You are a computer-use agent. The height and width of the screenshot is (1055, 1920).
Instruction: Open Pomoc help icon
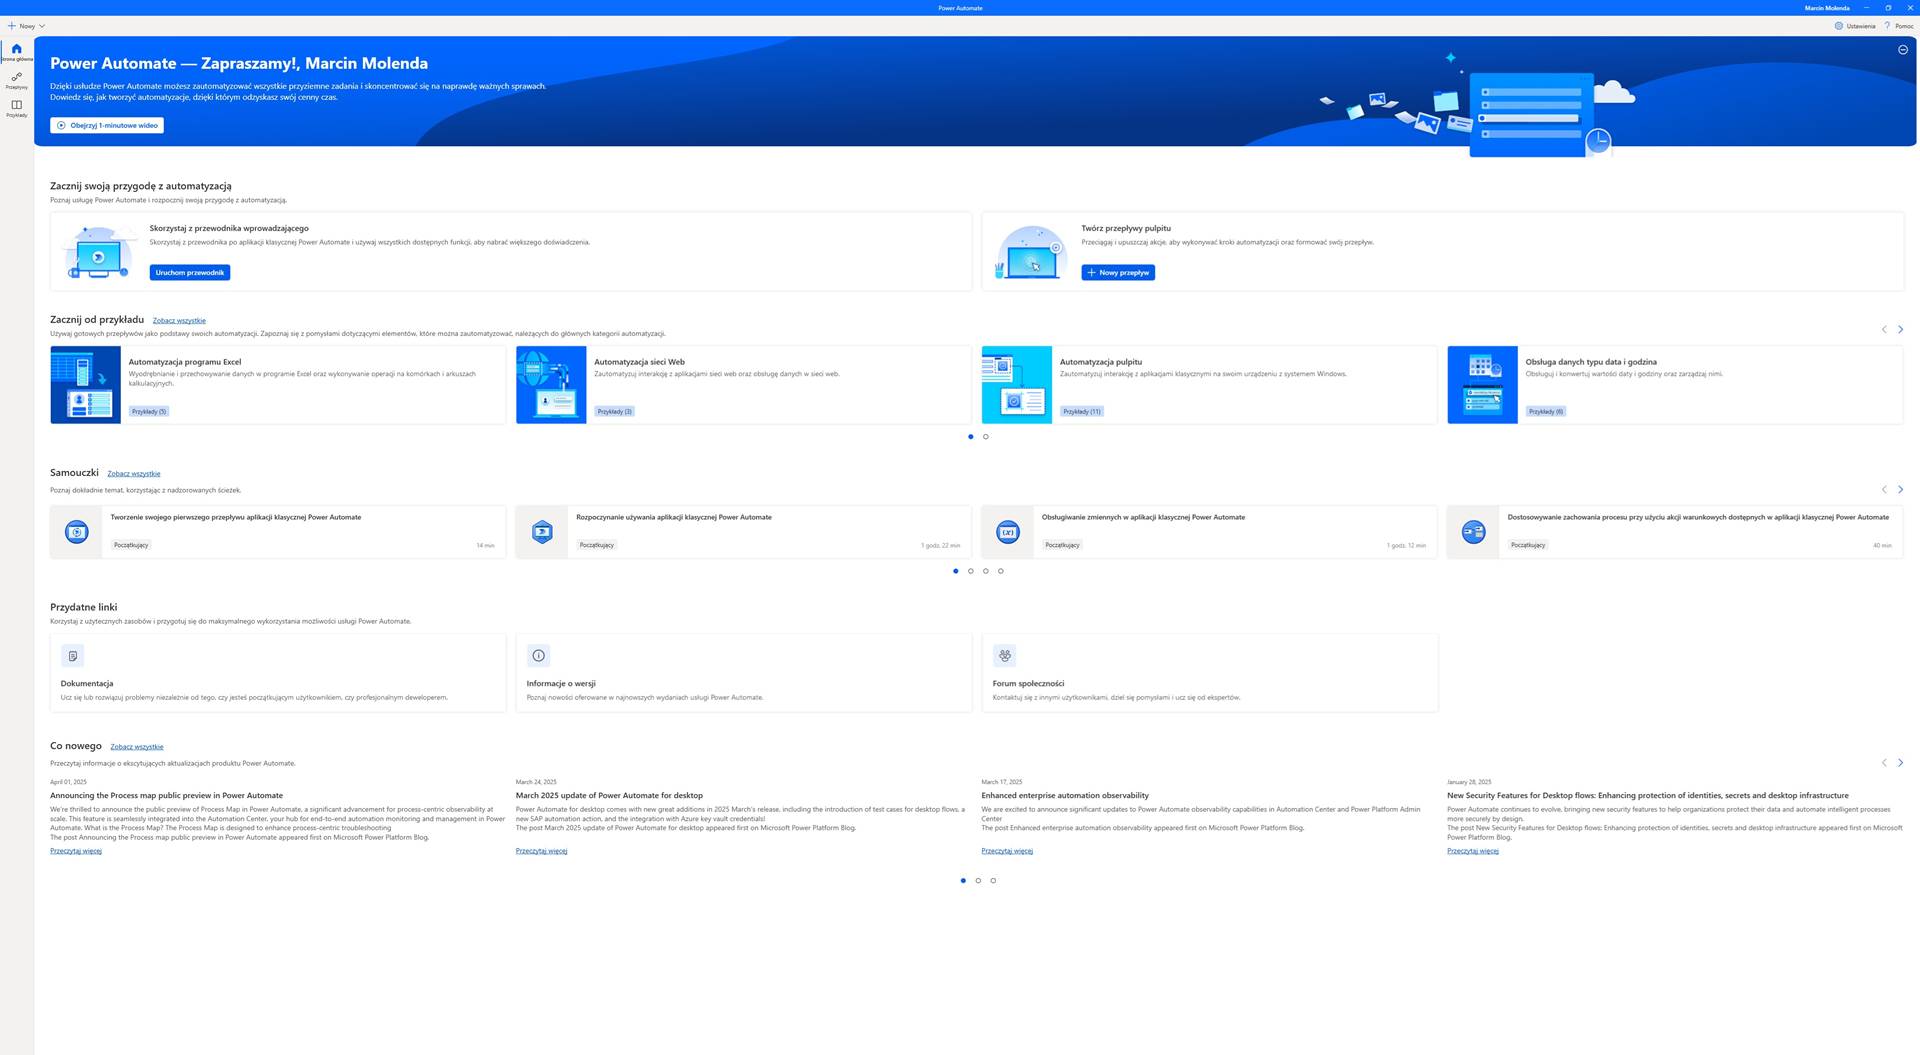tap(1887, 26)
